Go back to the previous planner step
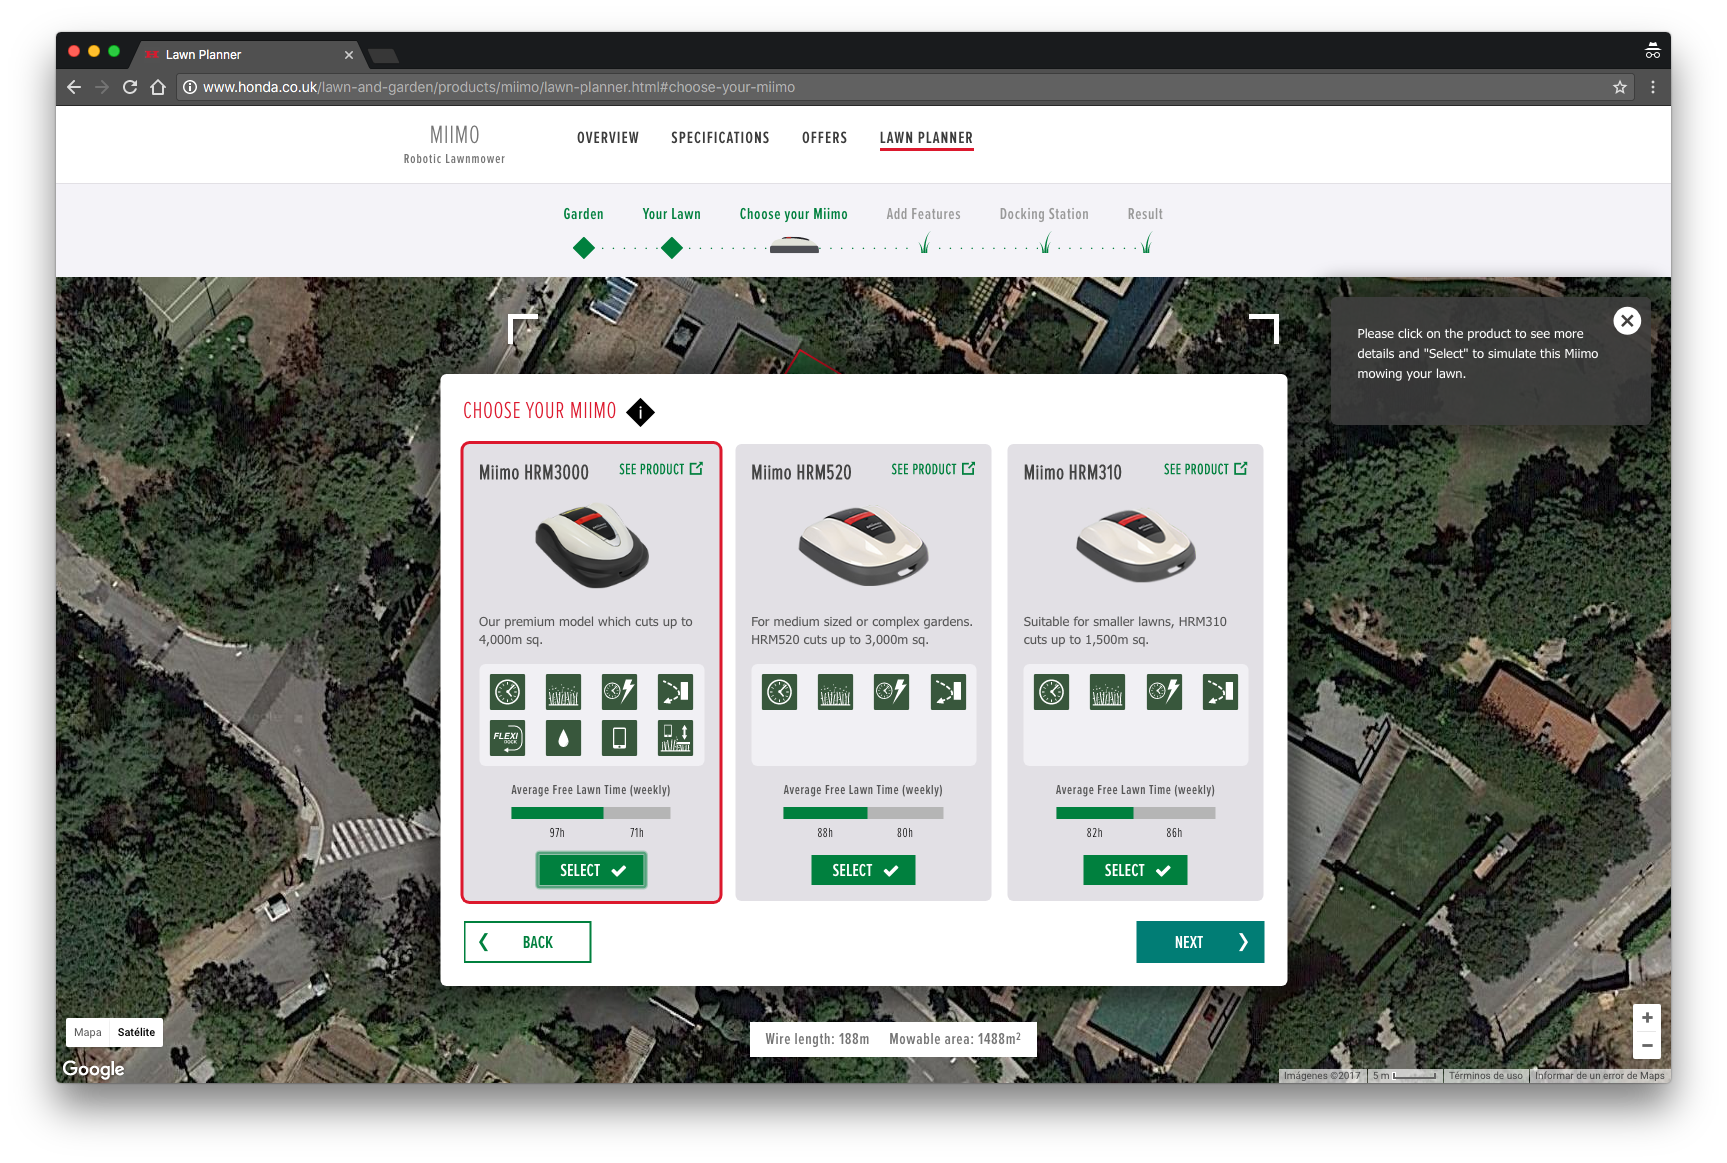 coord(527,942)
